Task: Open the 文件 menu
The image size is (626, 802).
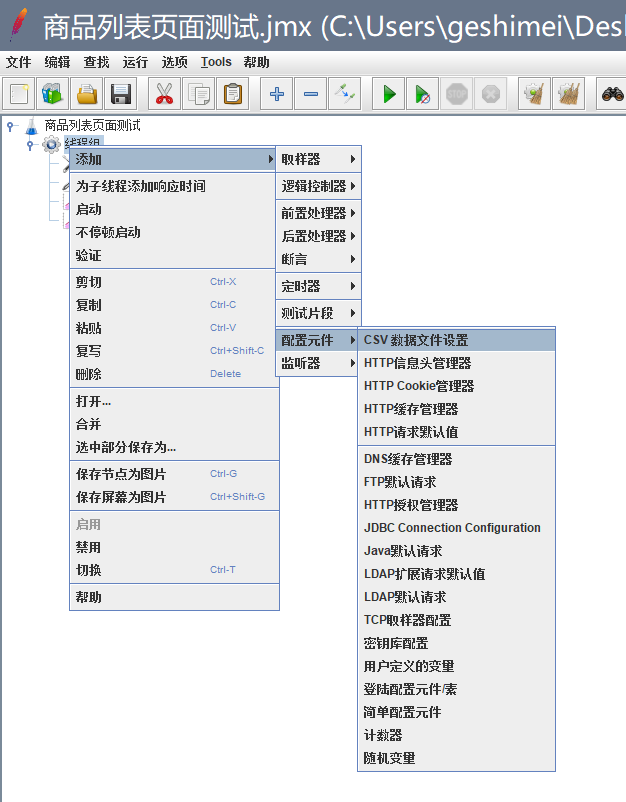Action: tap(18, 62)
